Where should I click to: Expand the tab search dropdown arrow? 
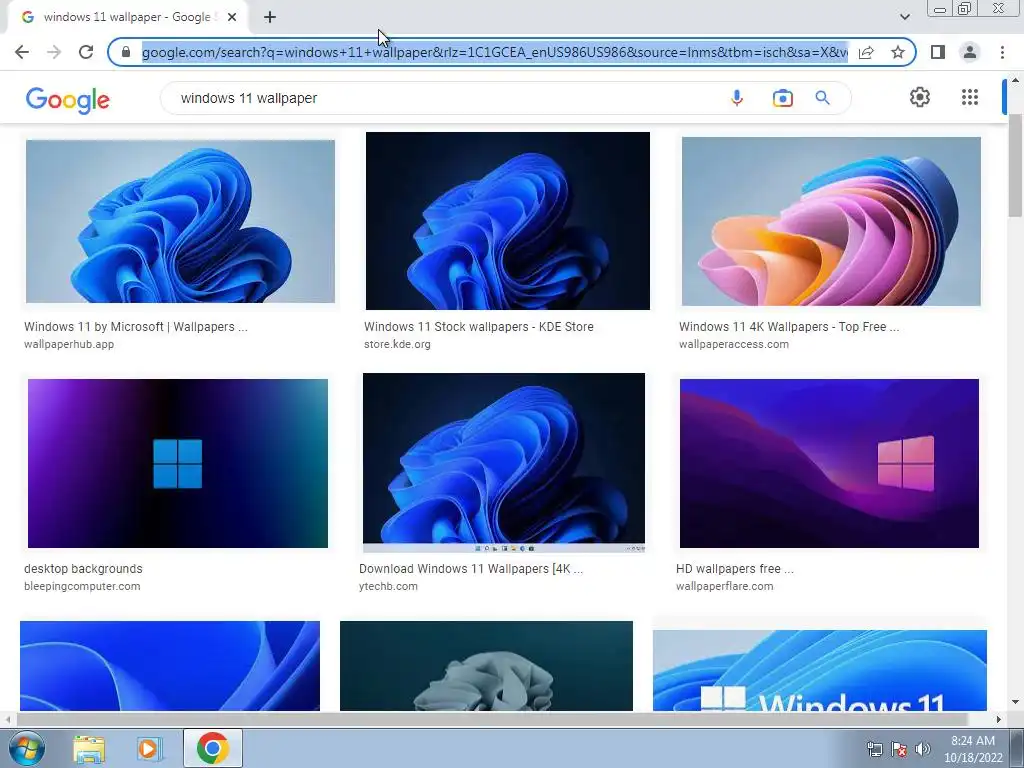904,17
